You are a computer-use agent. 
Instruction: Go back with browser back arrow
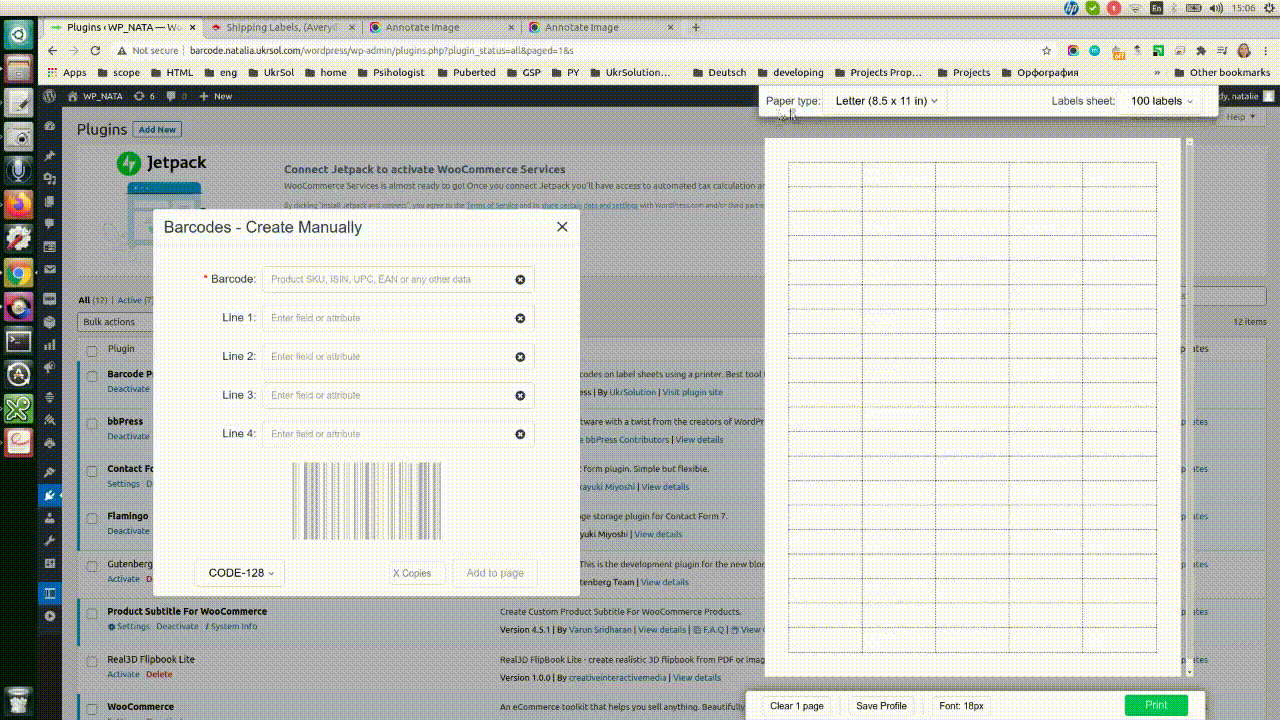pyautogui.click(x=52, y=50)
